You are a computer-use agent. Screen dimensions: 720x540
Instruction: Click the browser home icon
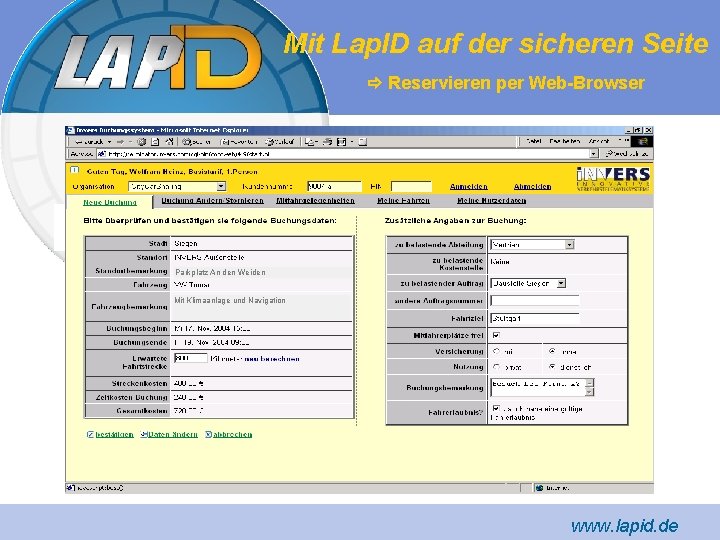169,142
